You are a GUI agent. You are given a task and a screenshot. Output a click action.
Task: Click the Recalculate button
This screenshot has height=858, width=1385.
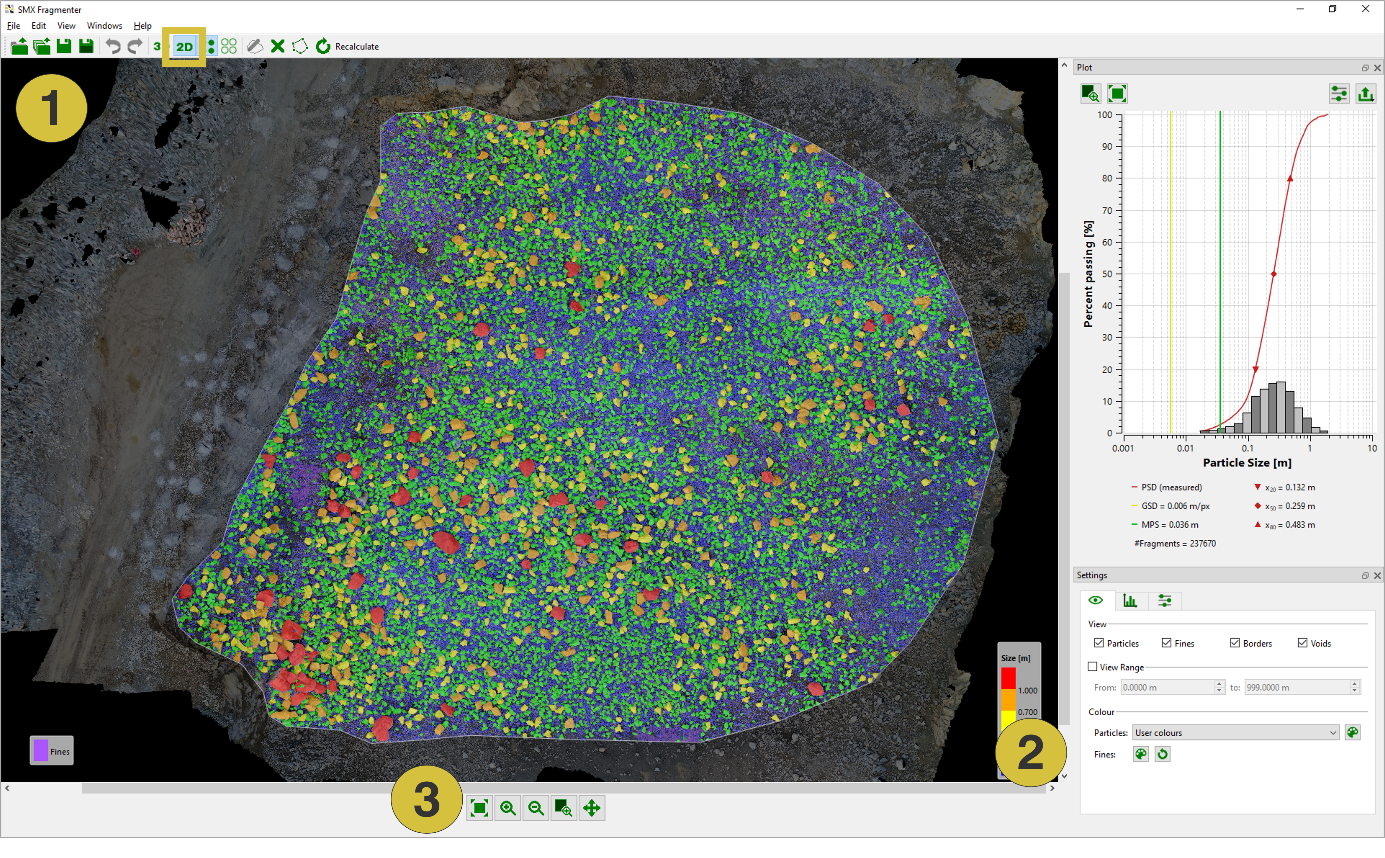[347, 46]
